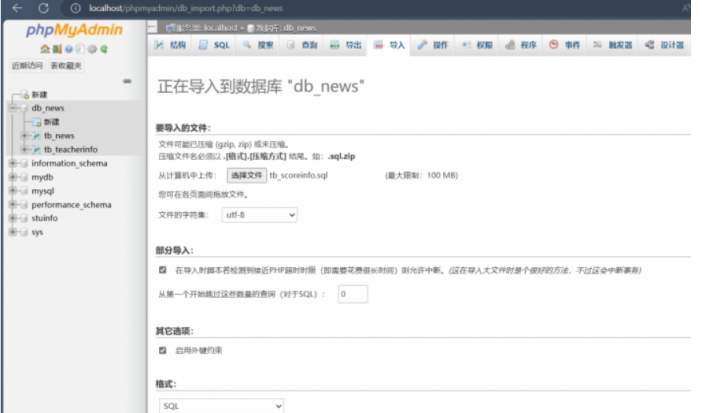702x413 pixels.
Task: Select information_schema database in tree
Action: coord(69,163)
